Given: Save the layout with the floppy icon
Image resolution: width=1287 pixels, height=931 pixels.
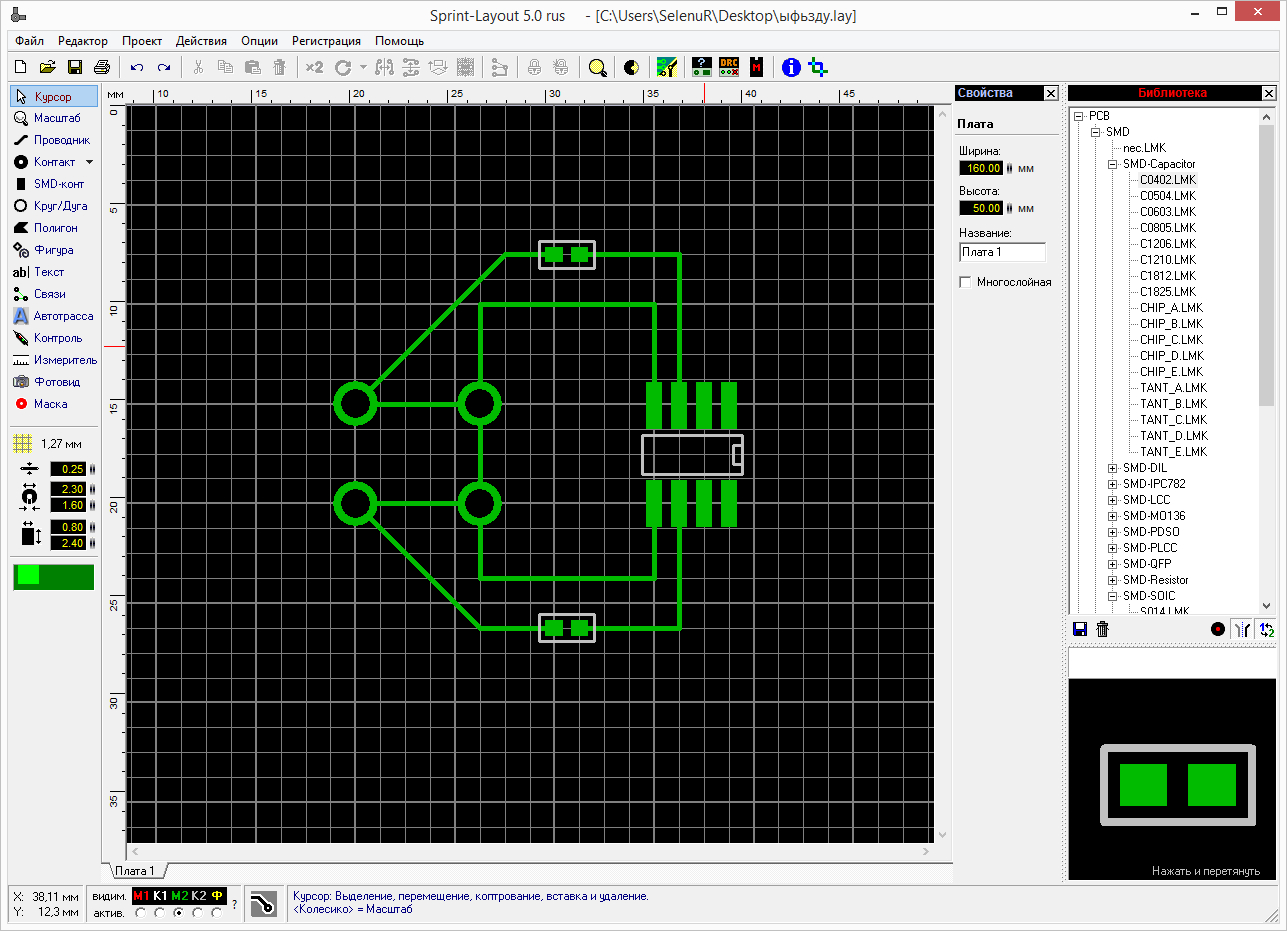Looking at the screenshot, I should [x=74, y=67].
